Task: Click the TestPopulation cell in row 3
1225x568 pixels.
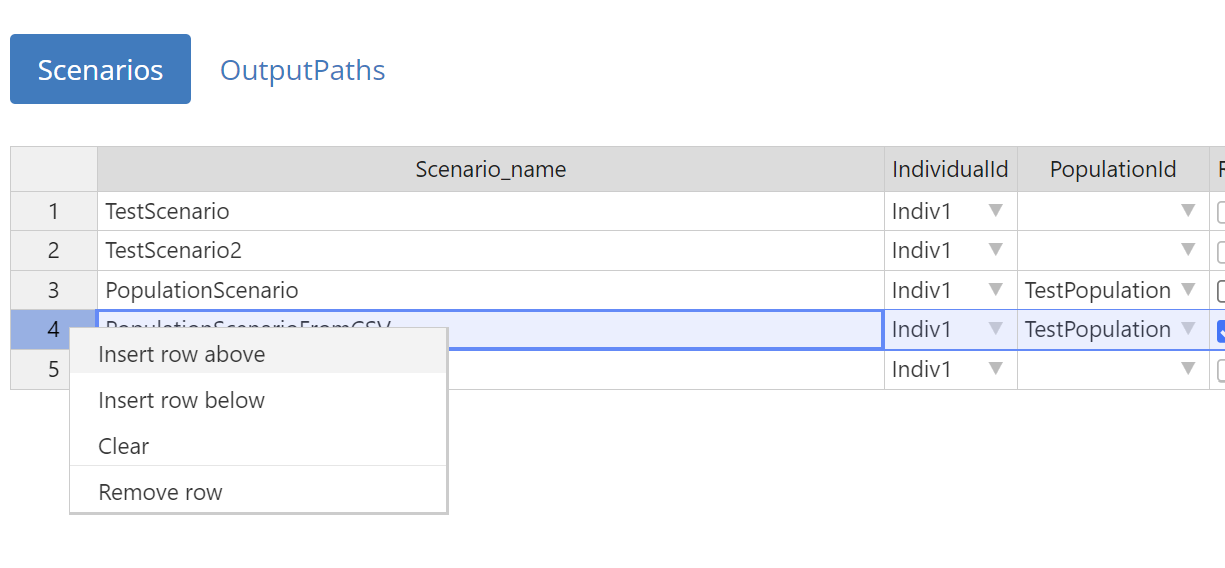Action: 1113,290
